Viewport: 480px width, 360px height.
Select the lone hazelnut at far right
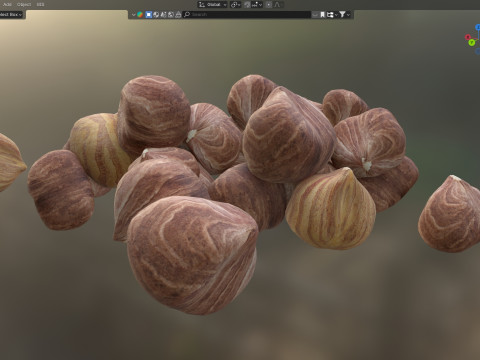click(450, 214)
